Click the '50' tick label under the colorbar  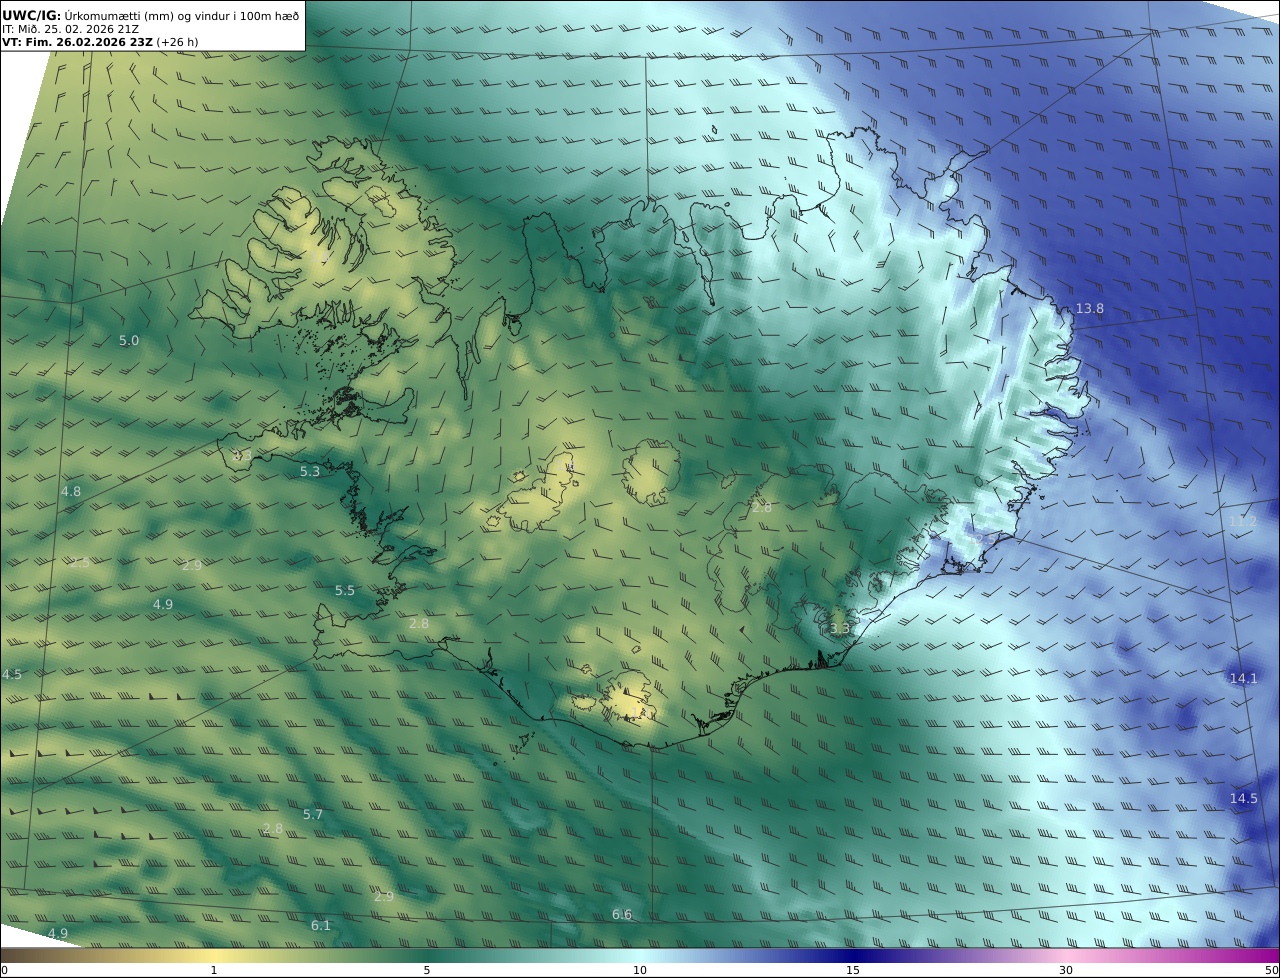pyautogui.click(x=1272, y=970)
